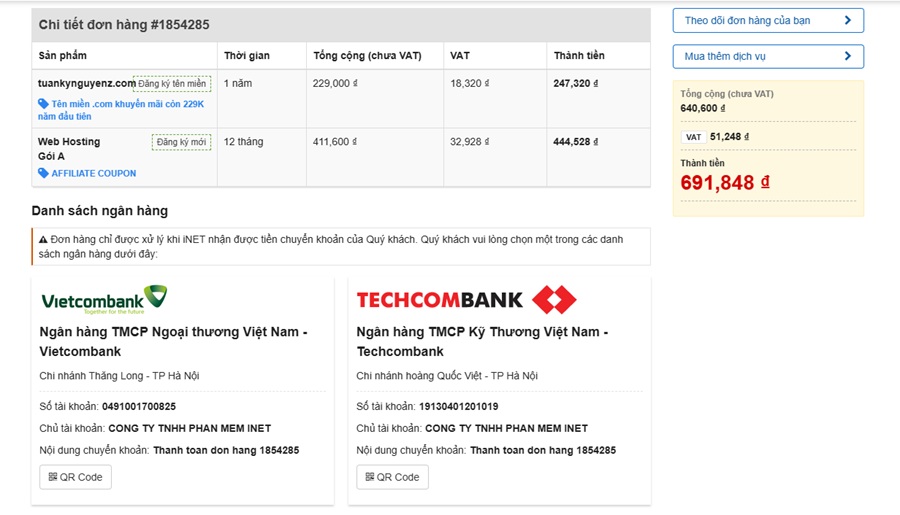Click the Techcombank logo
This screenshot has height=515, width=900.
click(466, 299)
